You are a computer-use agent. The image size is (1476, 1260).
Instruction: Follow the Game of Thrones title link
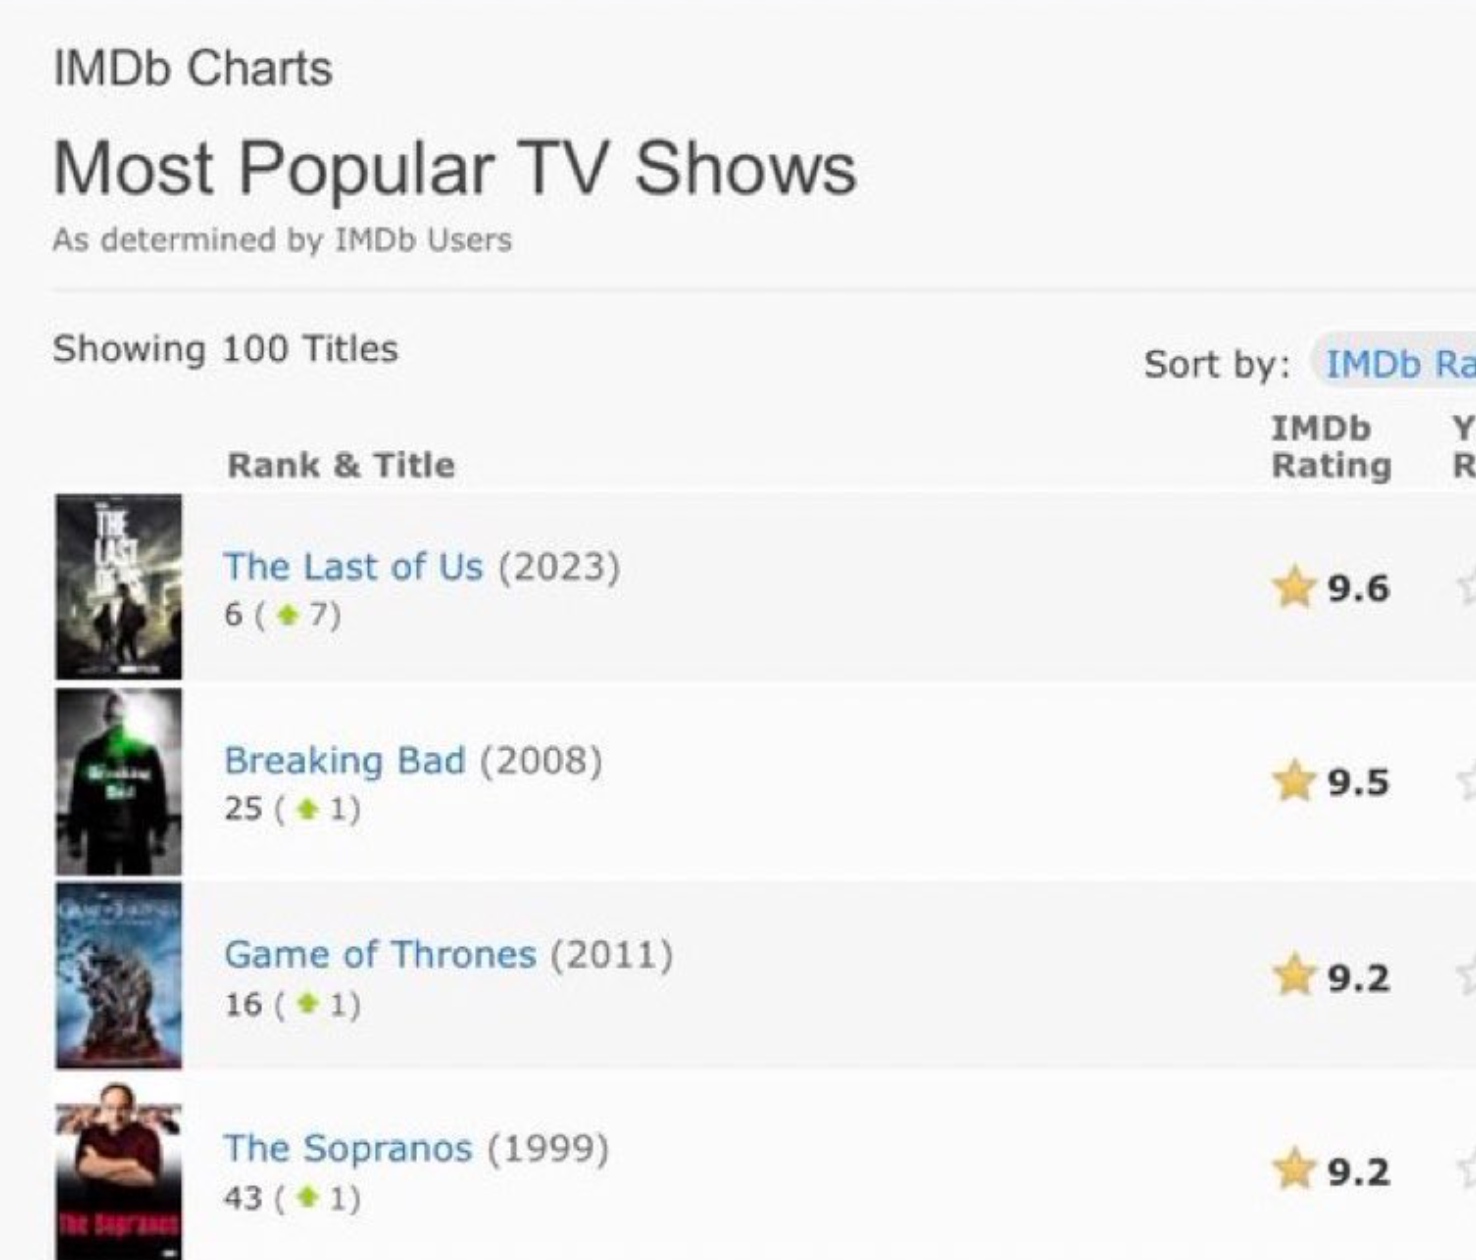[x=380, y=954]
